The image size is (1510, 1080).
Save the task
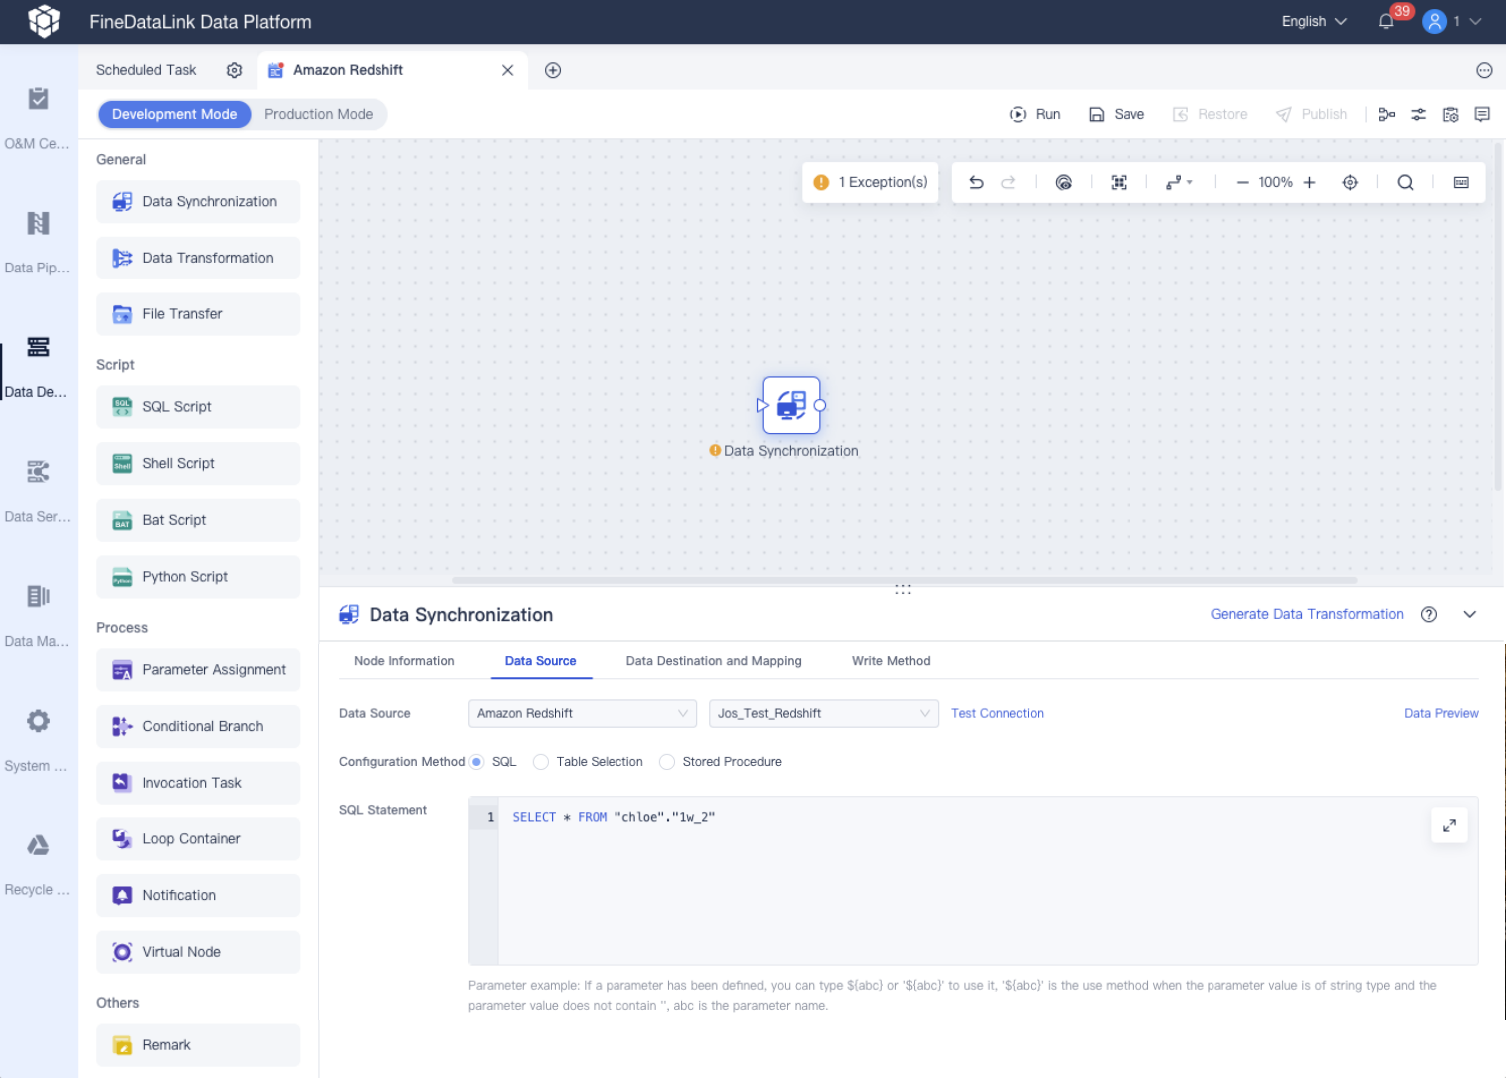click(x=1116, y=114)
